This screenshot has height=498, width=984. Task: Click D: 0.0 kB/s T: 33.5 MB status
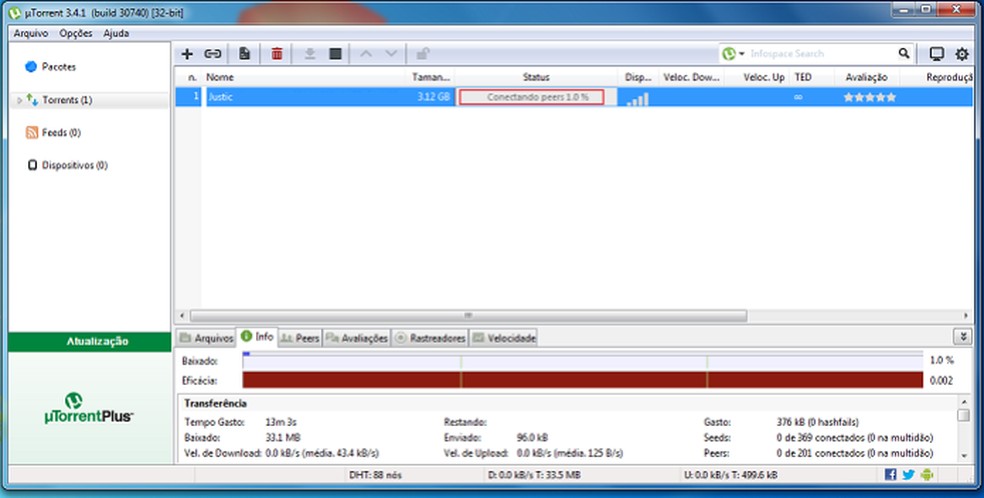point(533,475)
